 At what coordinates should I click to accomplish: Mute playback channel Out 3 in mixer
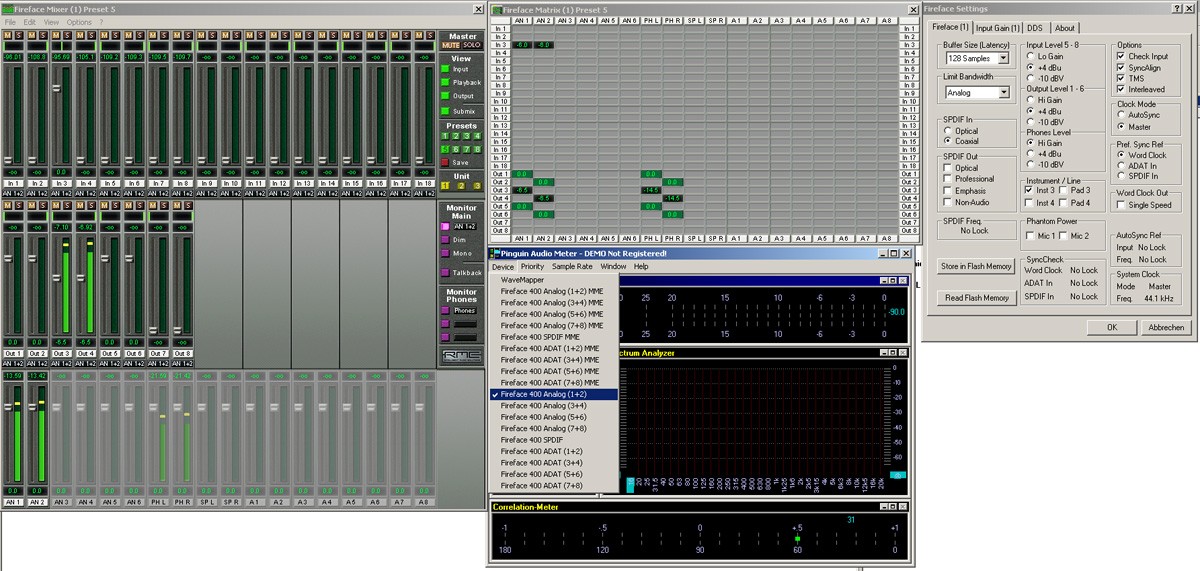(55, 204)
